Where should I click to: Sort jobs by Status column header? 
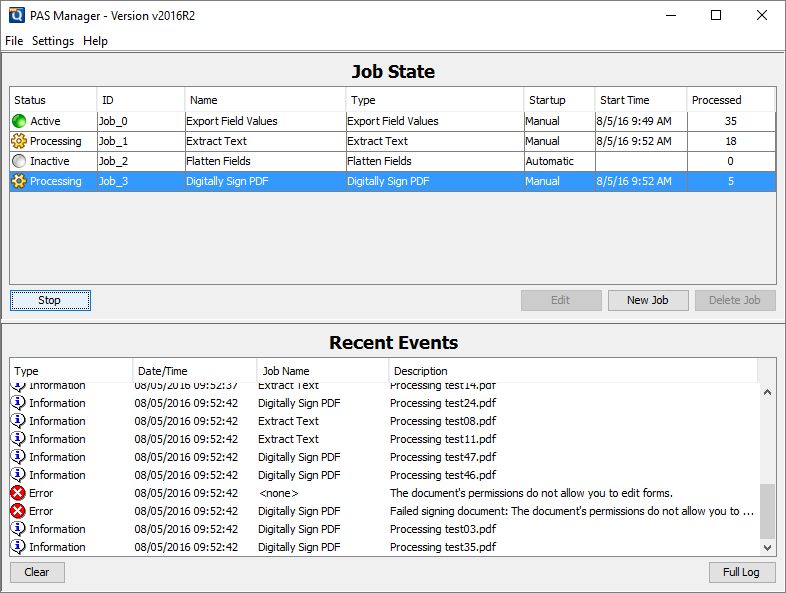tap(53, 100)
